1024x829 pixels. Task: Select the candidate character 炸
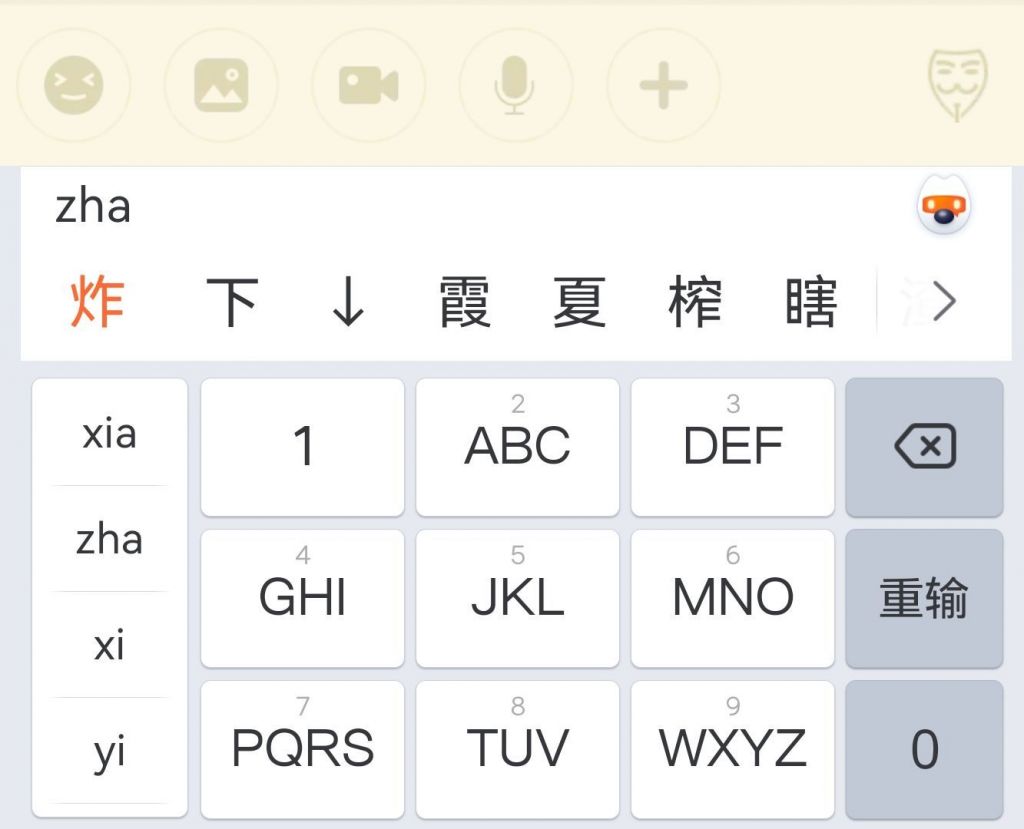98,303
